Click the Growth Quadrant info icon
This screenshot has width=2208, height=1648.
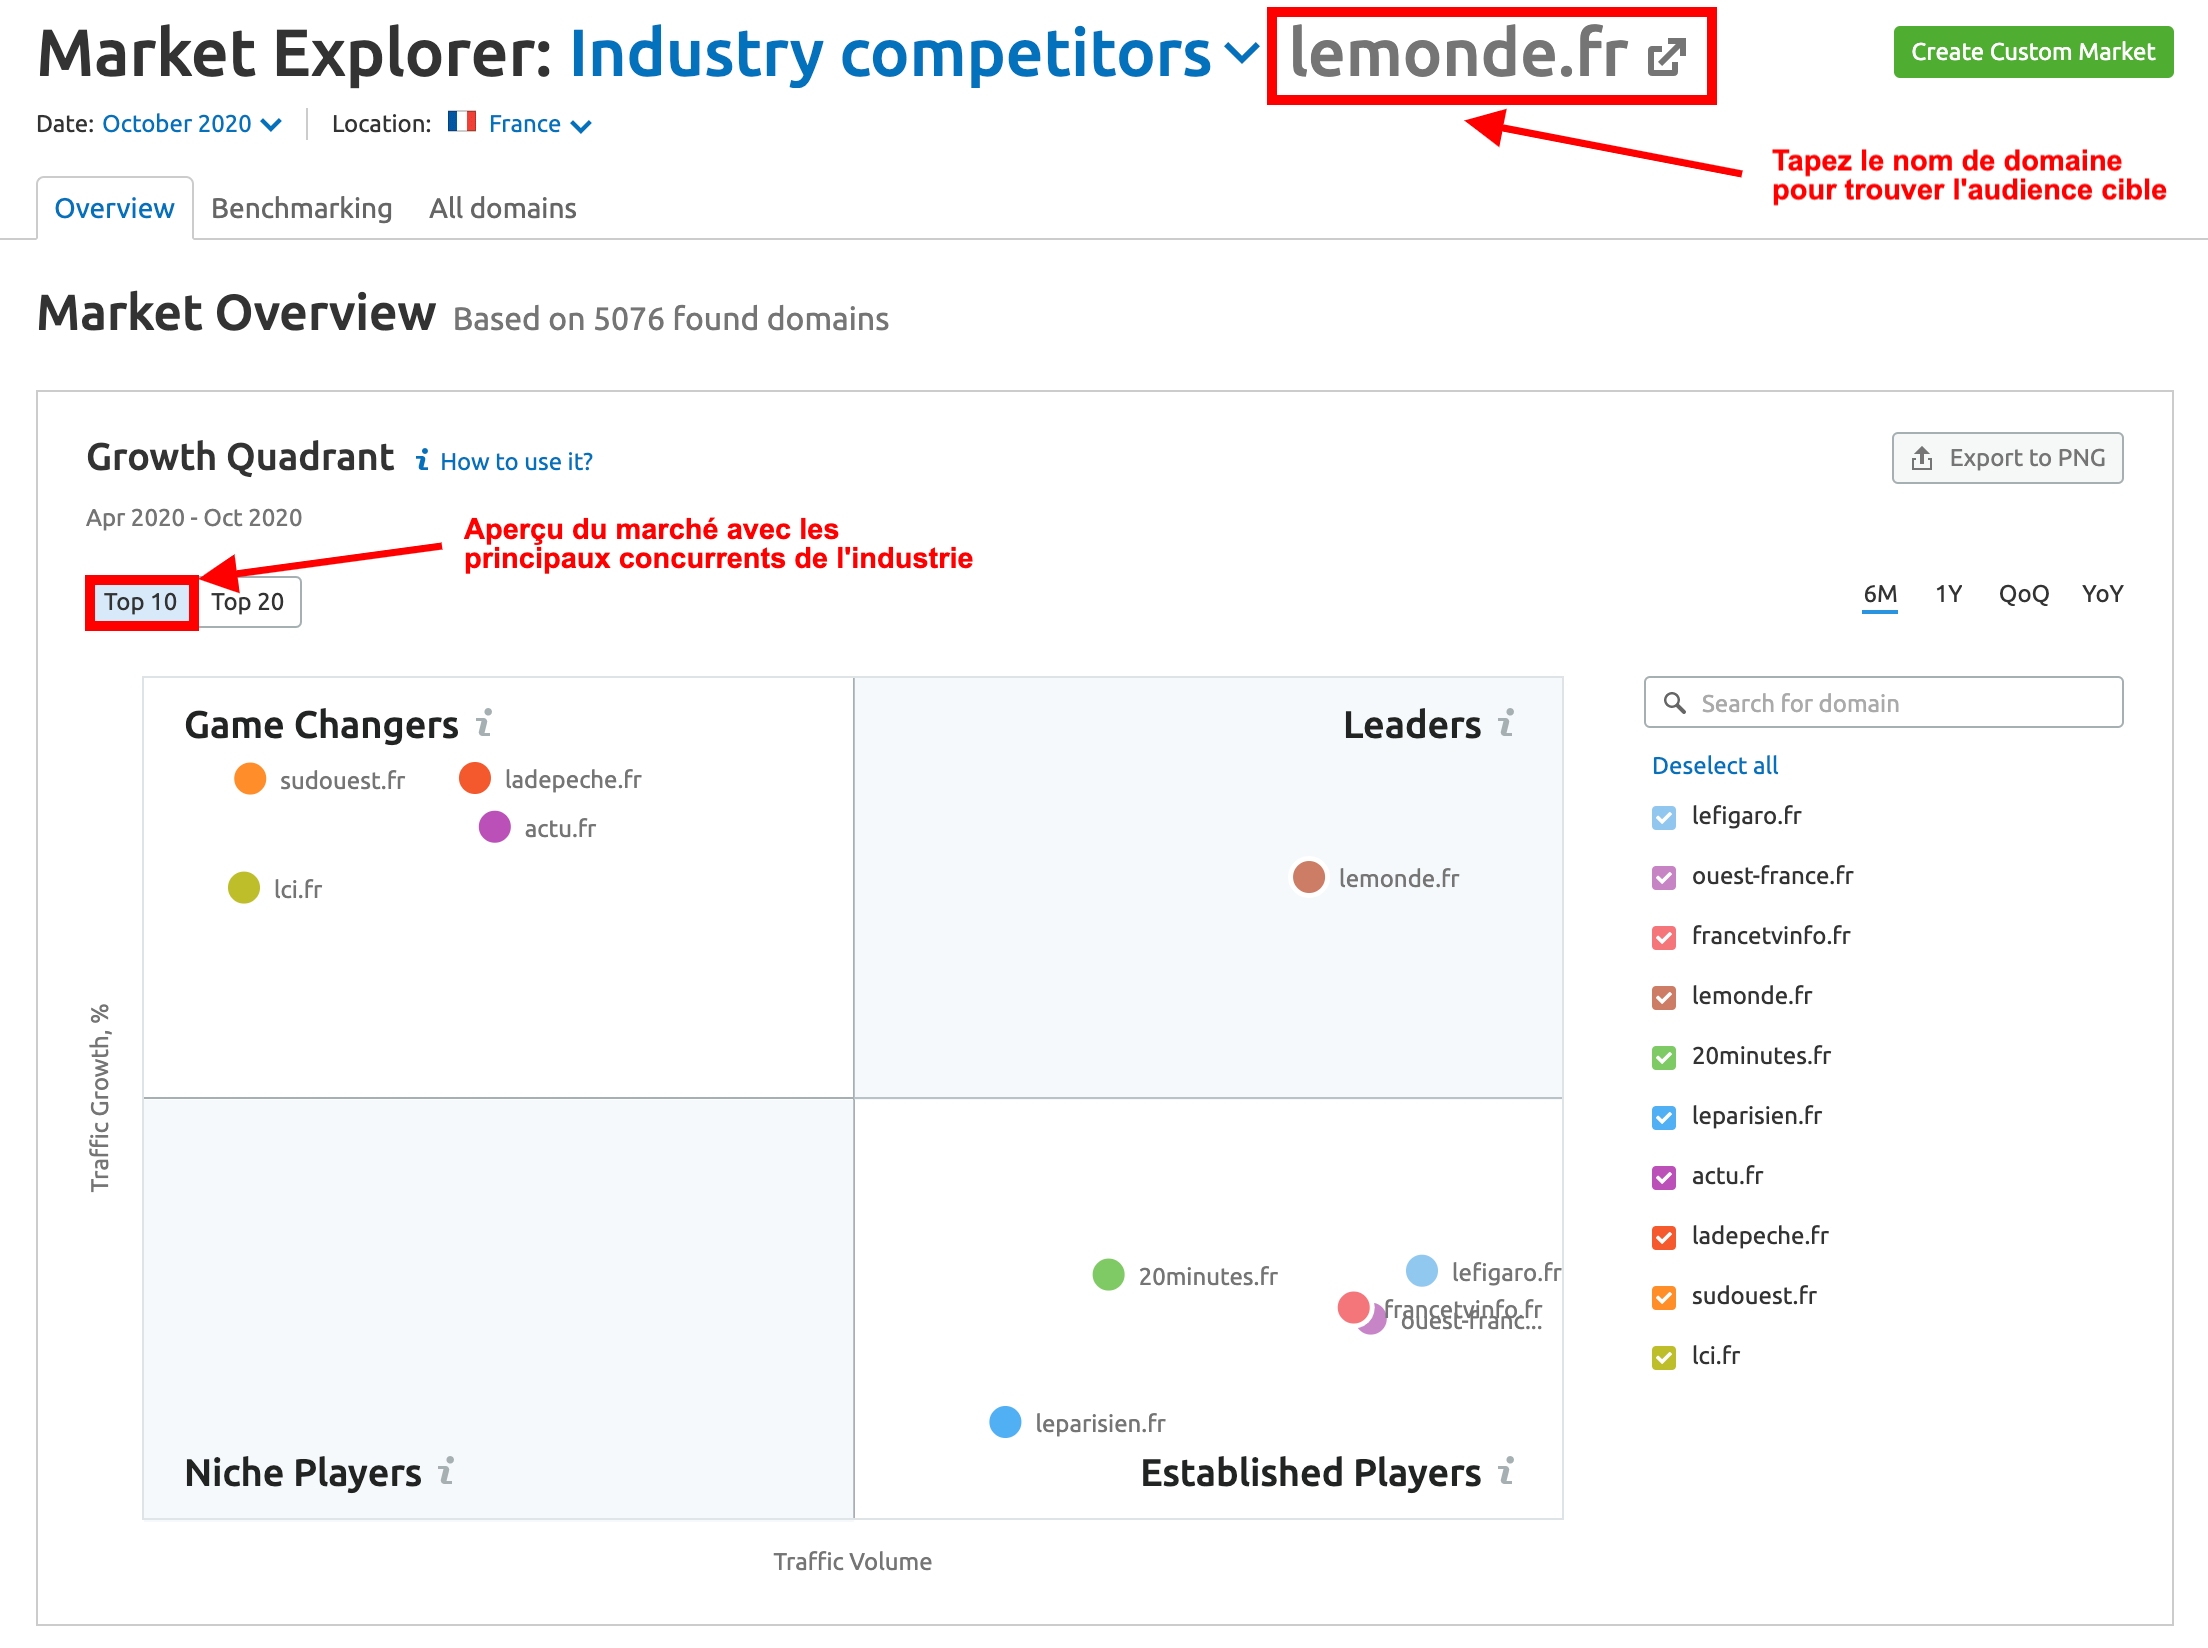pyautogui.click(x=423, y=460)
